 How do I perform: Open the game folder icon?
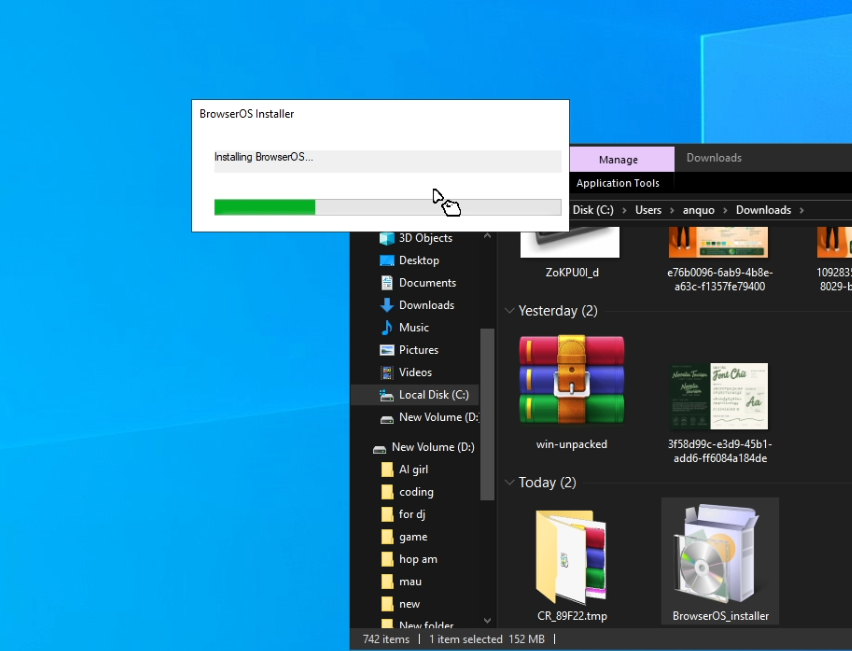click(387, 537)
